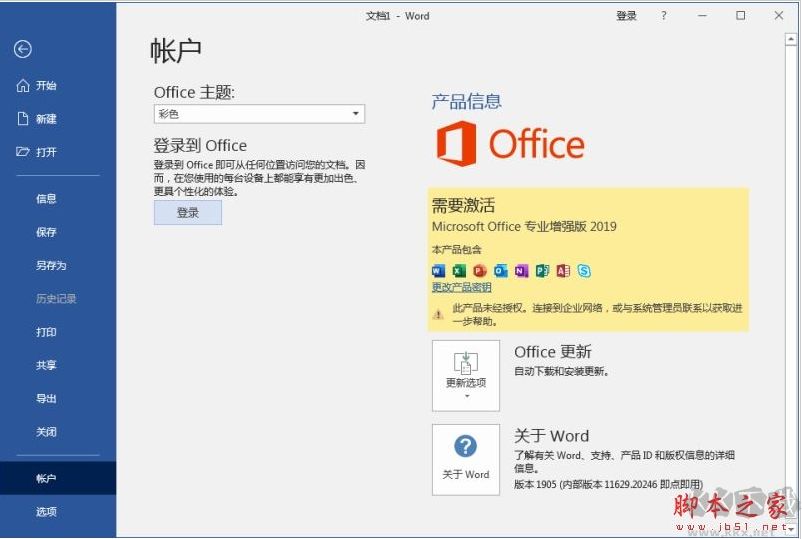Click the open folder icon beside 打开
Screen dimensions: 802x539
[23, 152]
